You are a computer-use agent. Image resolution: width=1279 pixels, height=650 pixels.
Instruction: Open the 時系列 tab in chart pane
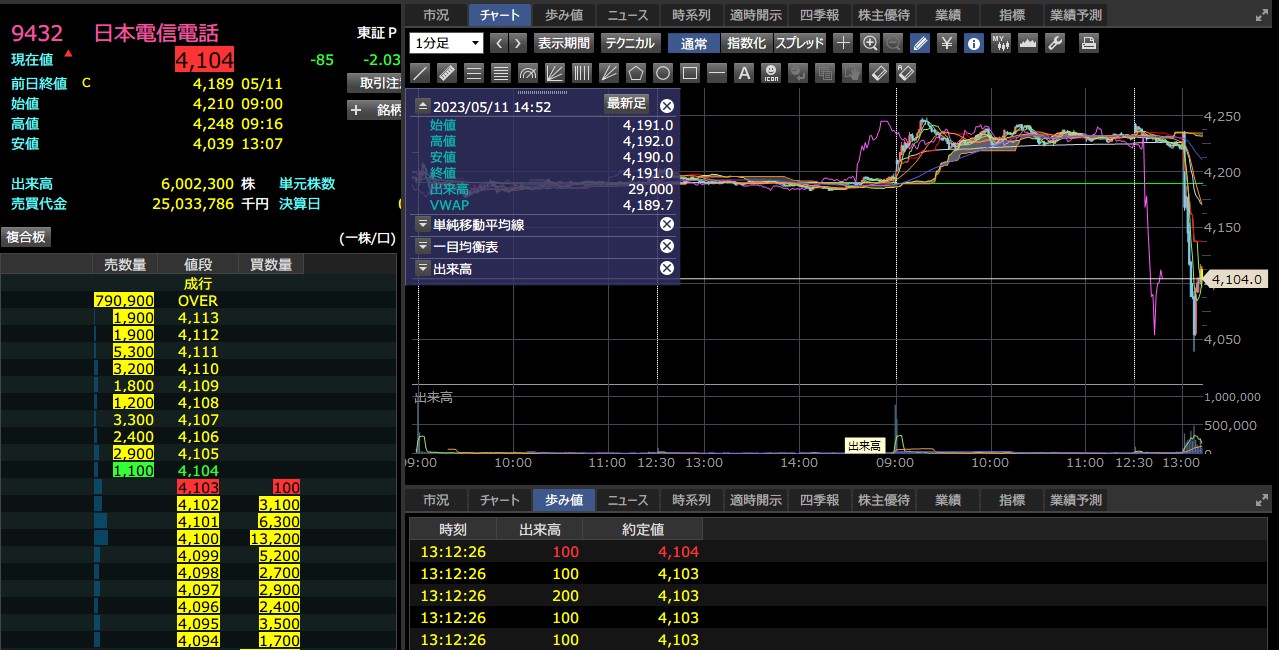691,15
